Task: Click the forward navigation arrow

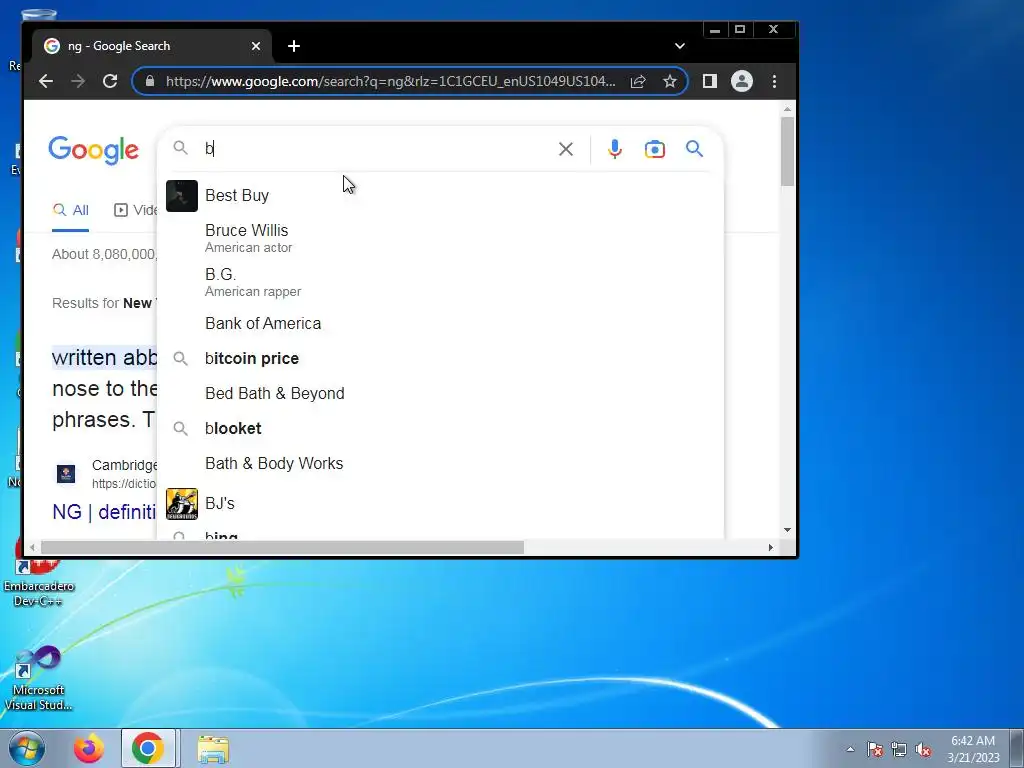Action: tap(78, 81)
